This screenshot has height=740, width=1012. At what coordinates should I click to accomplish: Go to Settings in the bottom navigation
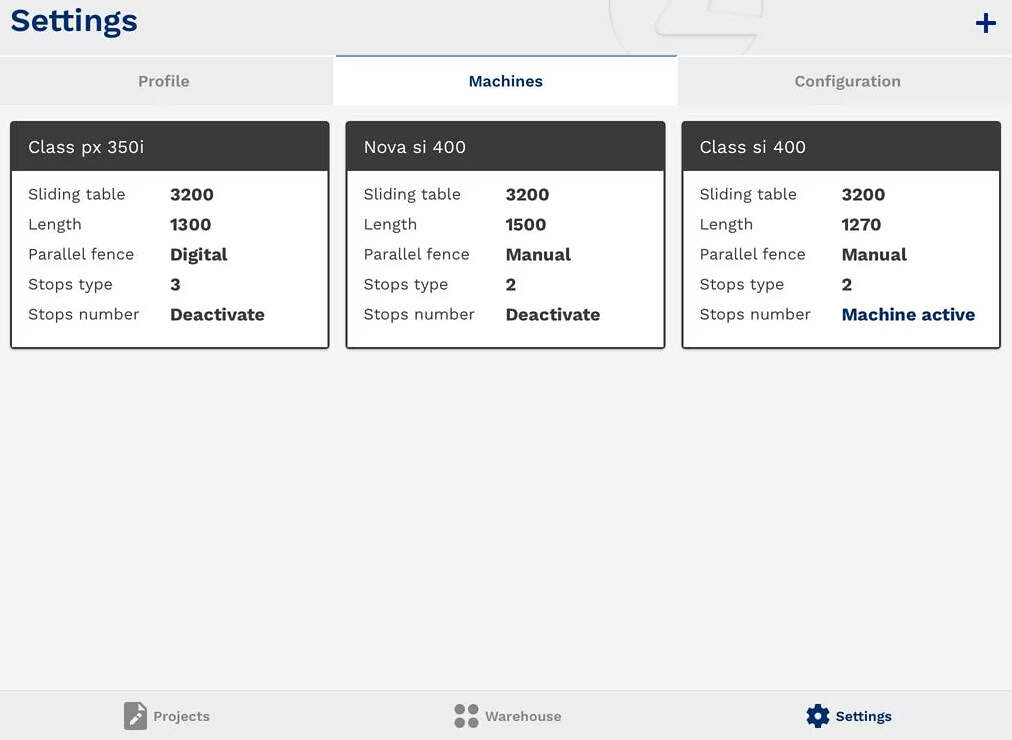coord(849,715)
